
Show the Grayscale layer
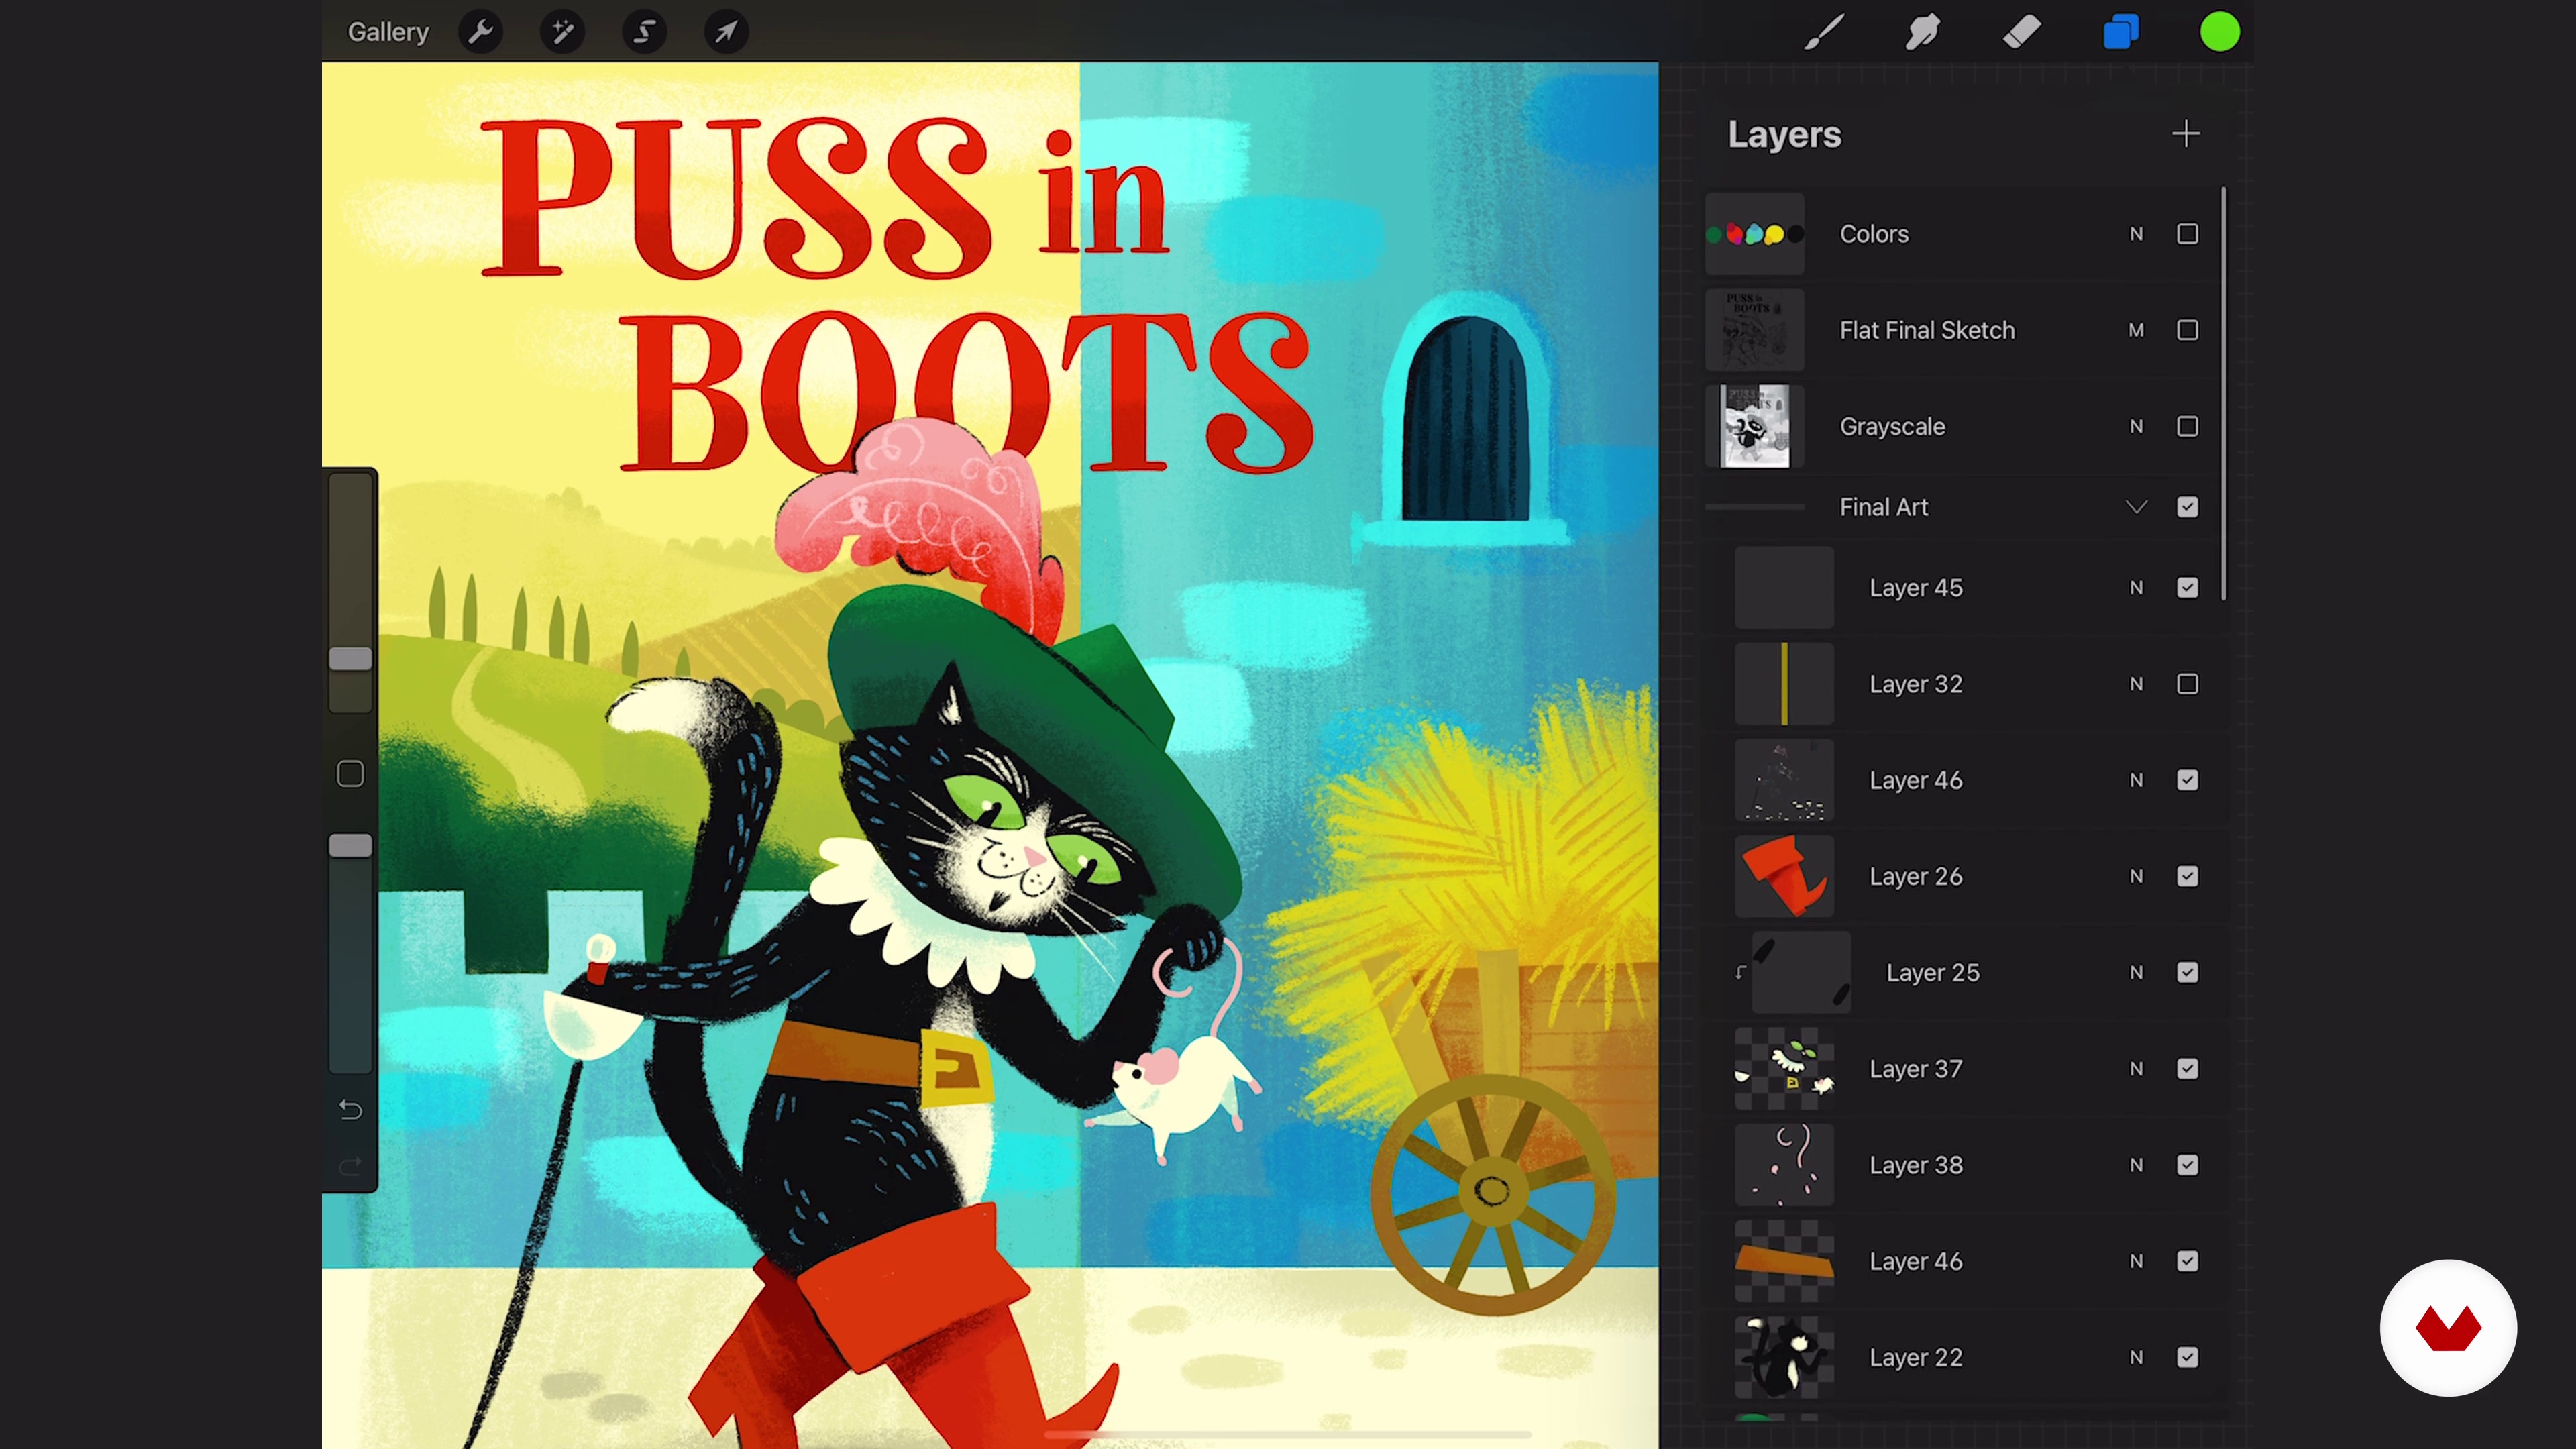click(x=2187, y=427)
